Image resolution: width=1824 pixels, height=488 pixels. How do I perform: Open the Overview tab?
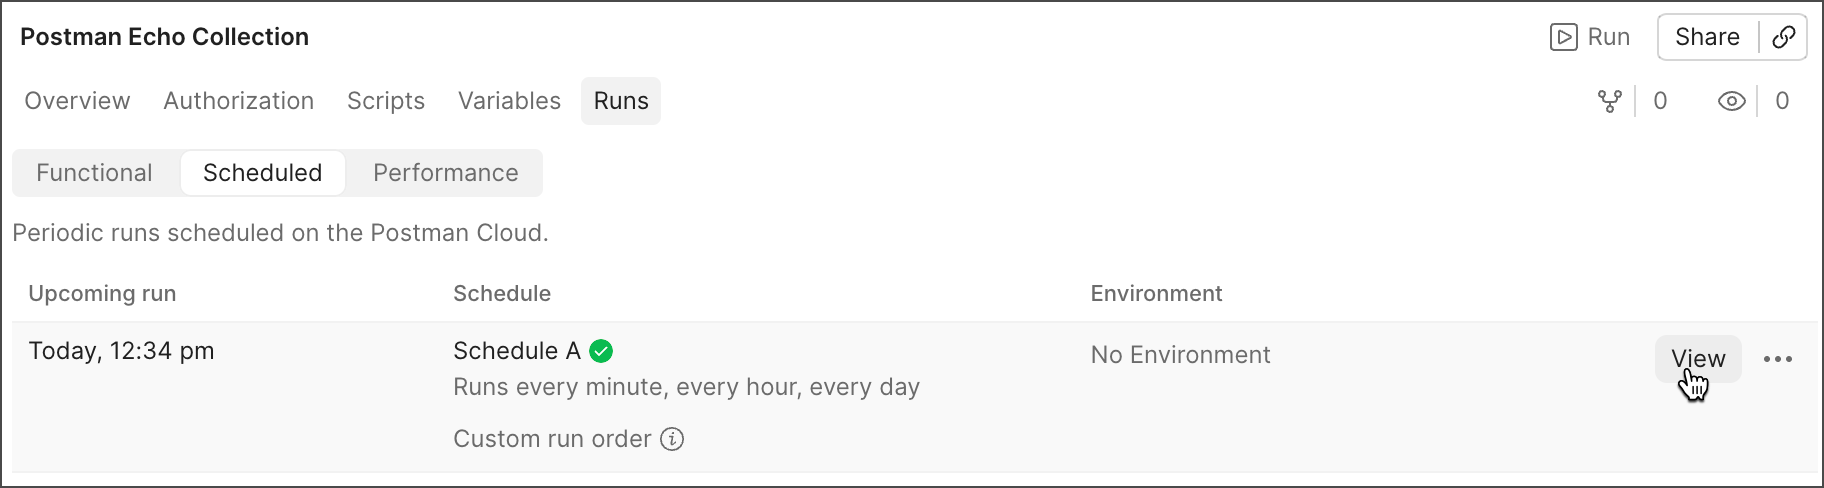(x=77, y=101)
